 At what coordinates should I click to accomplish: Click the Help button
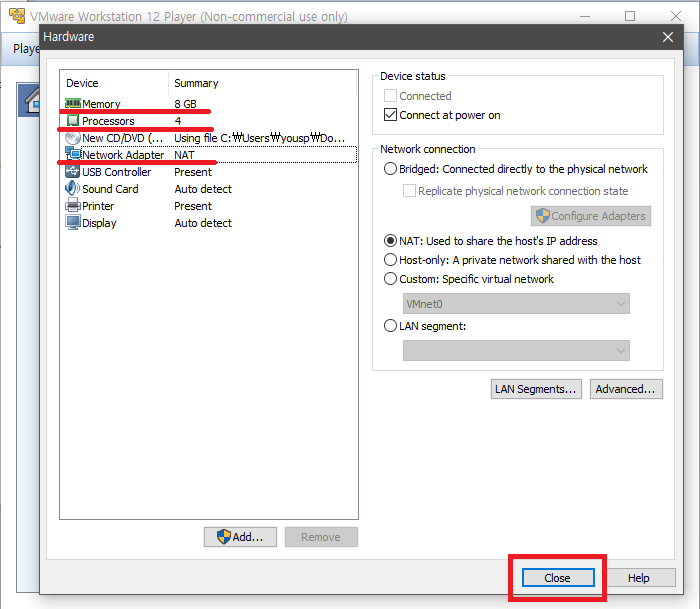coord(639,578)
